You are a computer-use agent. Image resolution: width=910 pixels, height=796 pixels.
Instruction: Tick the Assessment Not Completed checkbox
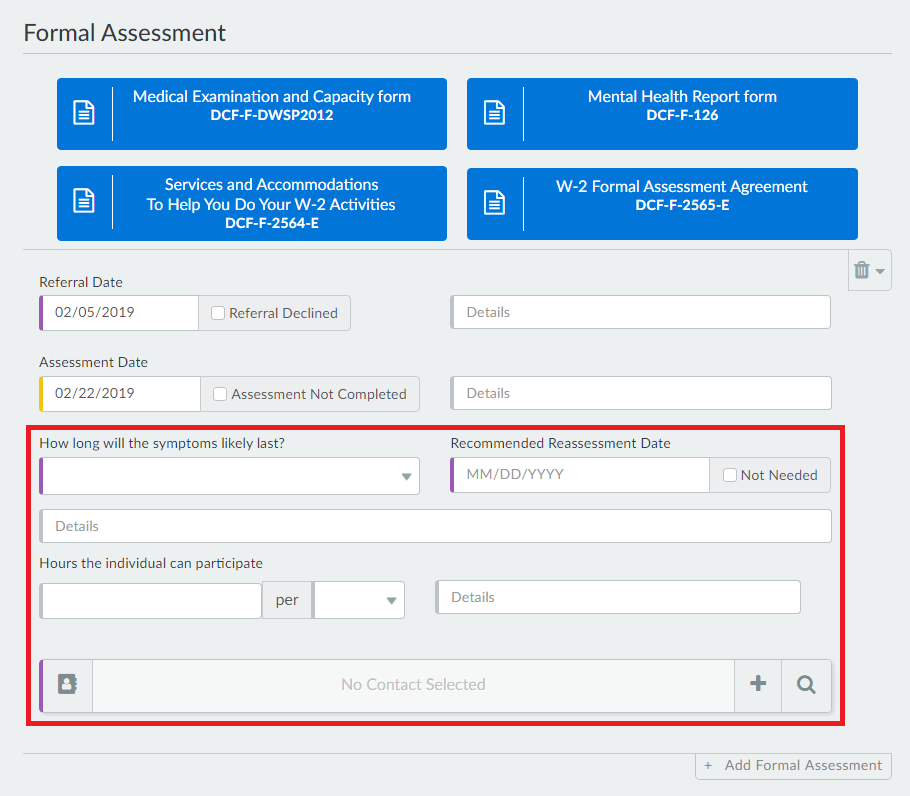pos(220,394)
